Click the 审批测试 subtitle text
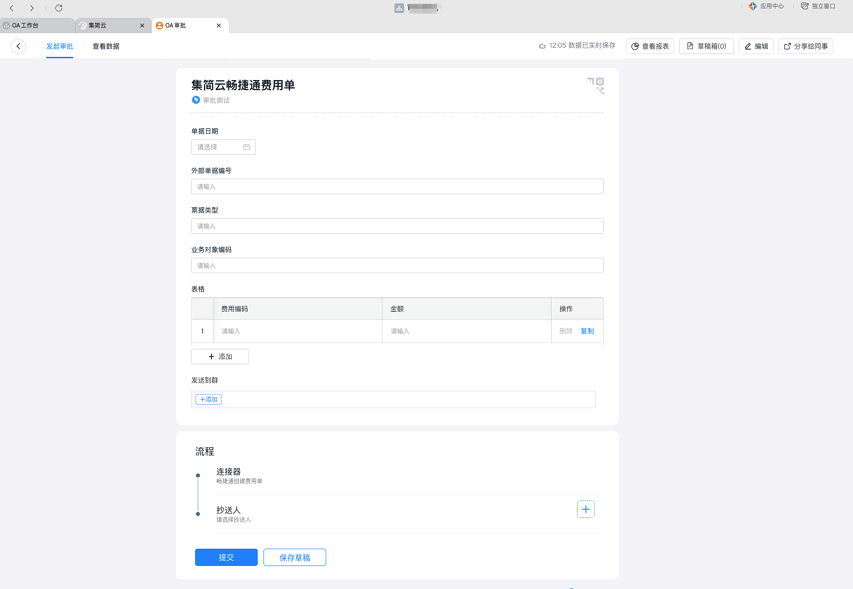 click(x=217, y=101)
